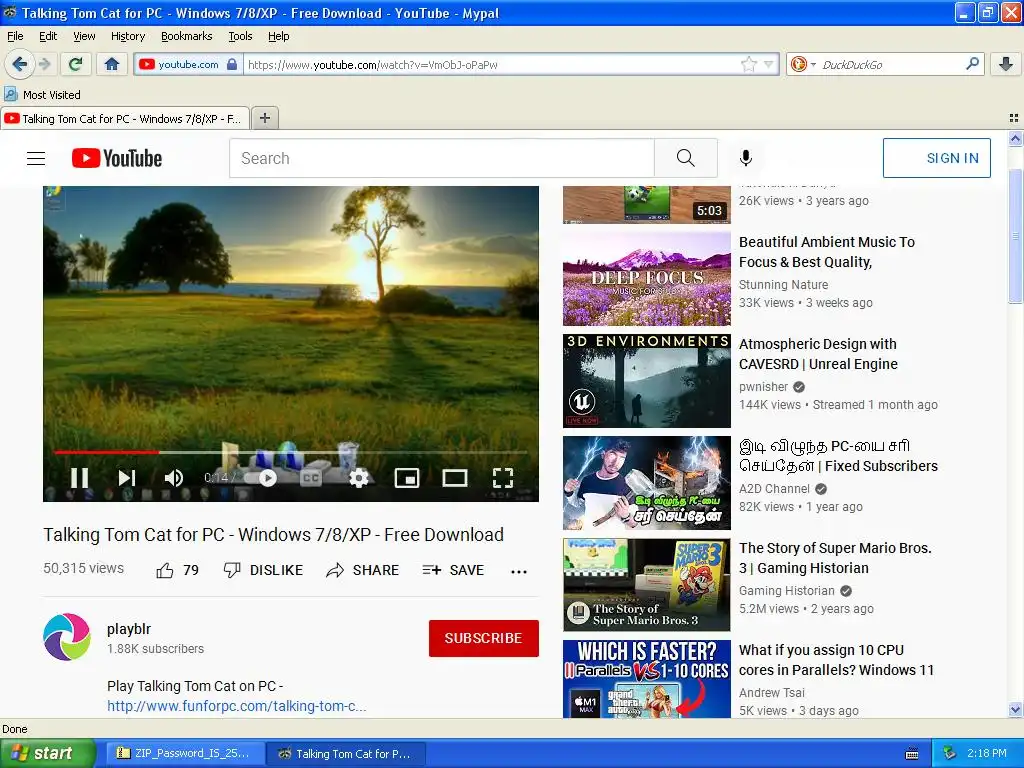Open the Help menu
This screenshot has height=768, width=1024.
278,36
